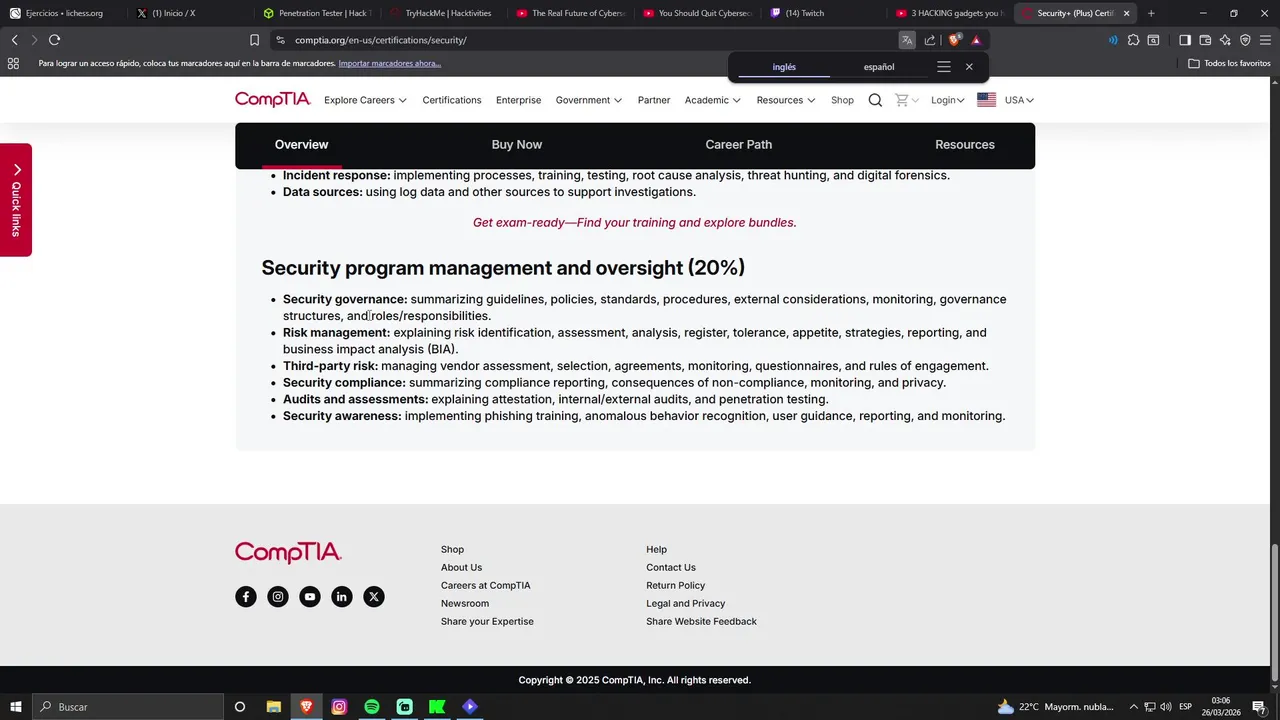Open the Windows Start menu
The height and width of the screenshot is (720, 1280).
pos(16,707)
